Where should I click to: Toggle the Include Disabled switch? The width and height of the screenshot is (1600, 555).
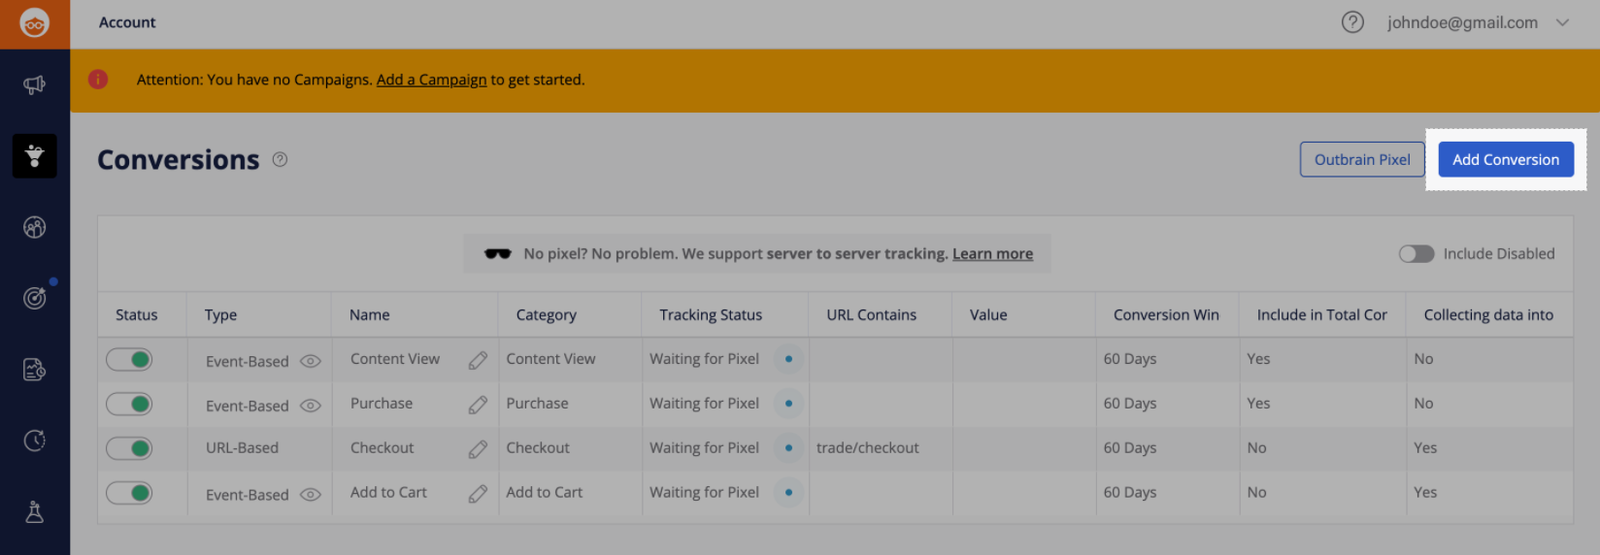pyautogui.click(x=1416, y=254)
